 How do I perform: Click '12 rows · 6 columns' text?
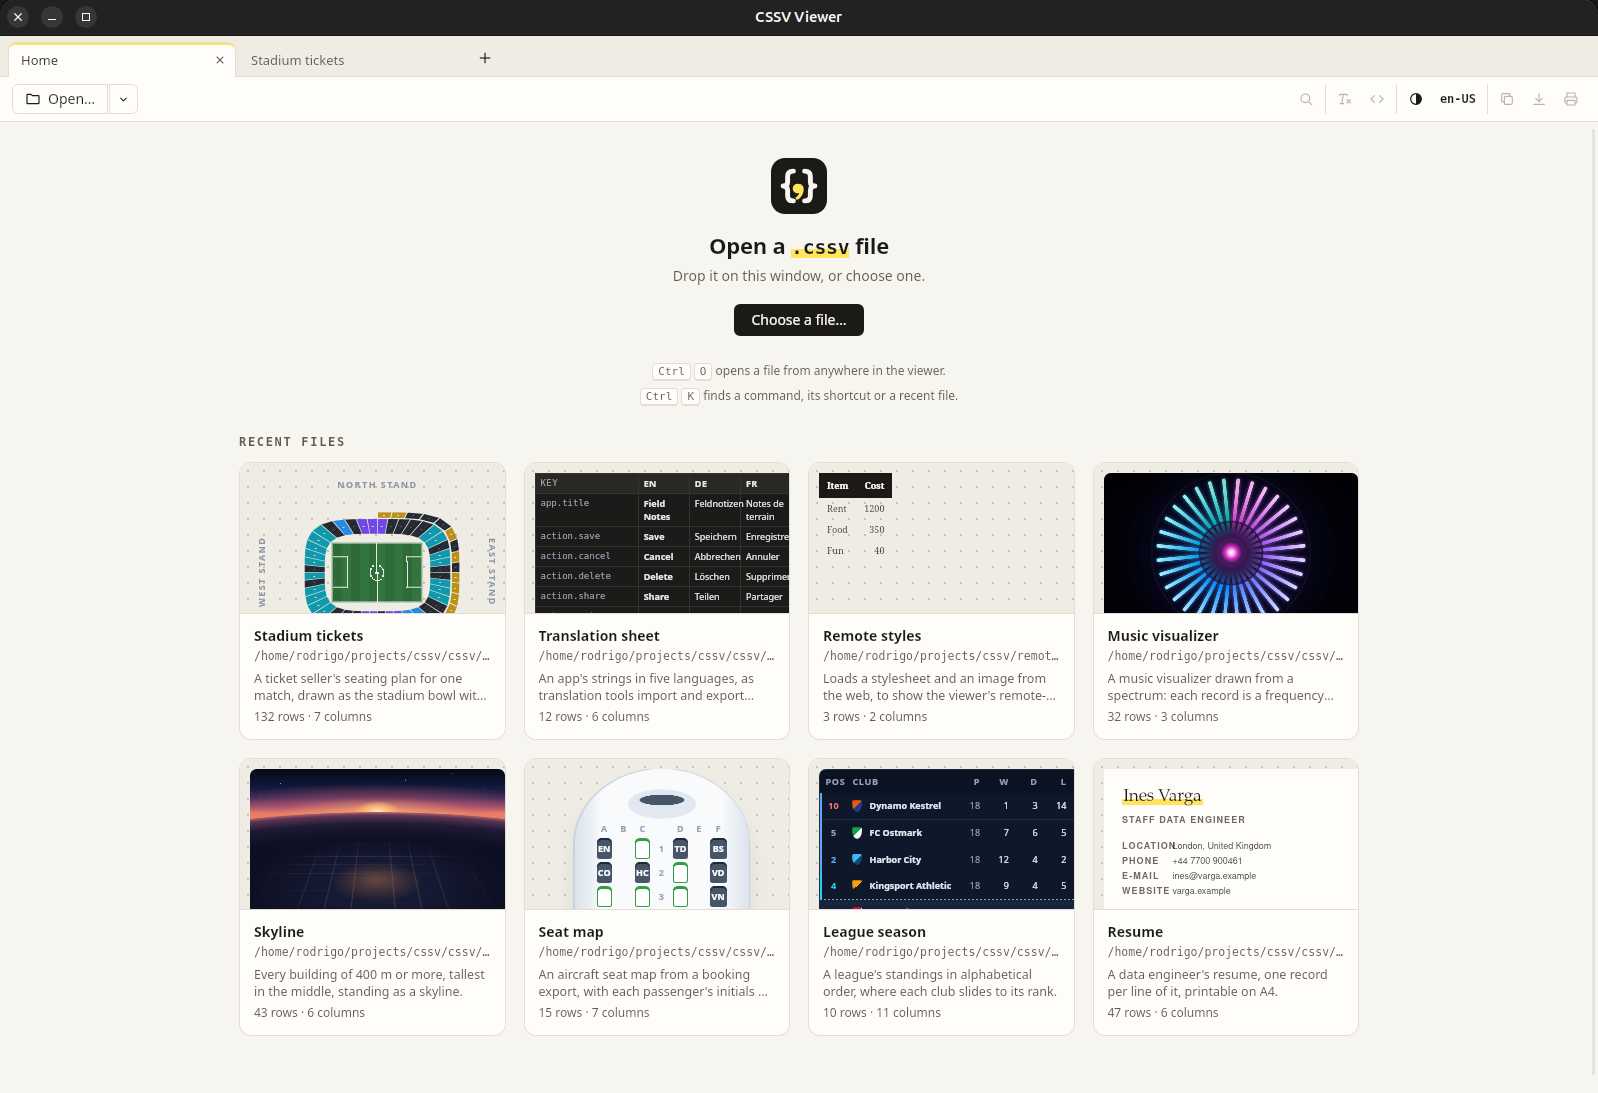pyautogui.click(x=594, y=717)
